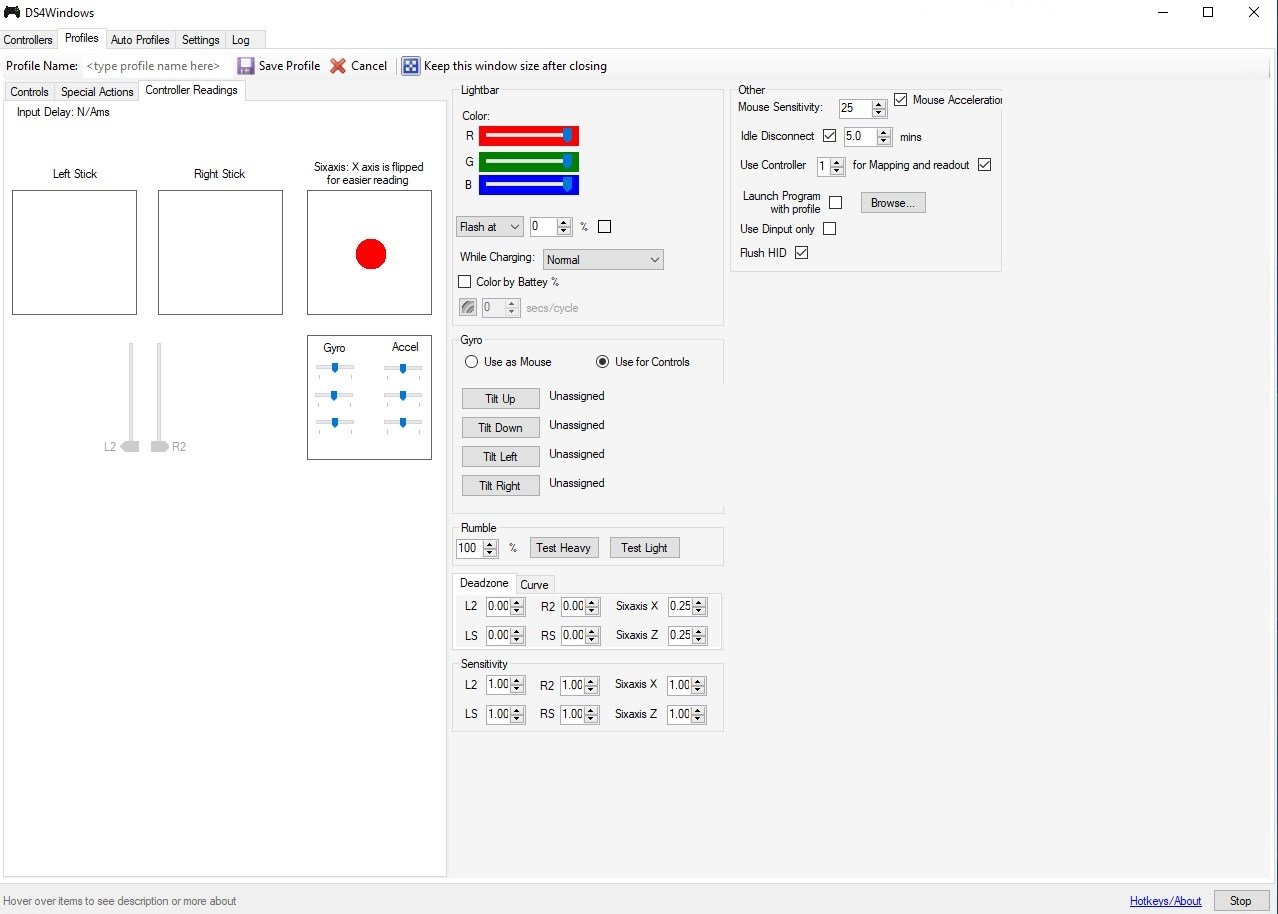Click the Rumble percent spinner arrows

pyautogui.click(x=490, y=548)
